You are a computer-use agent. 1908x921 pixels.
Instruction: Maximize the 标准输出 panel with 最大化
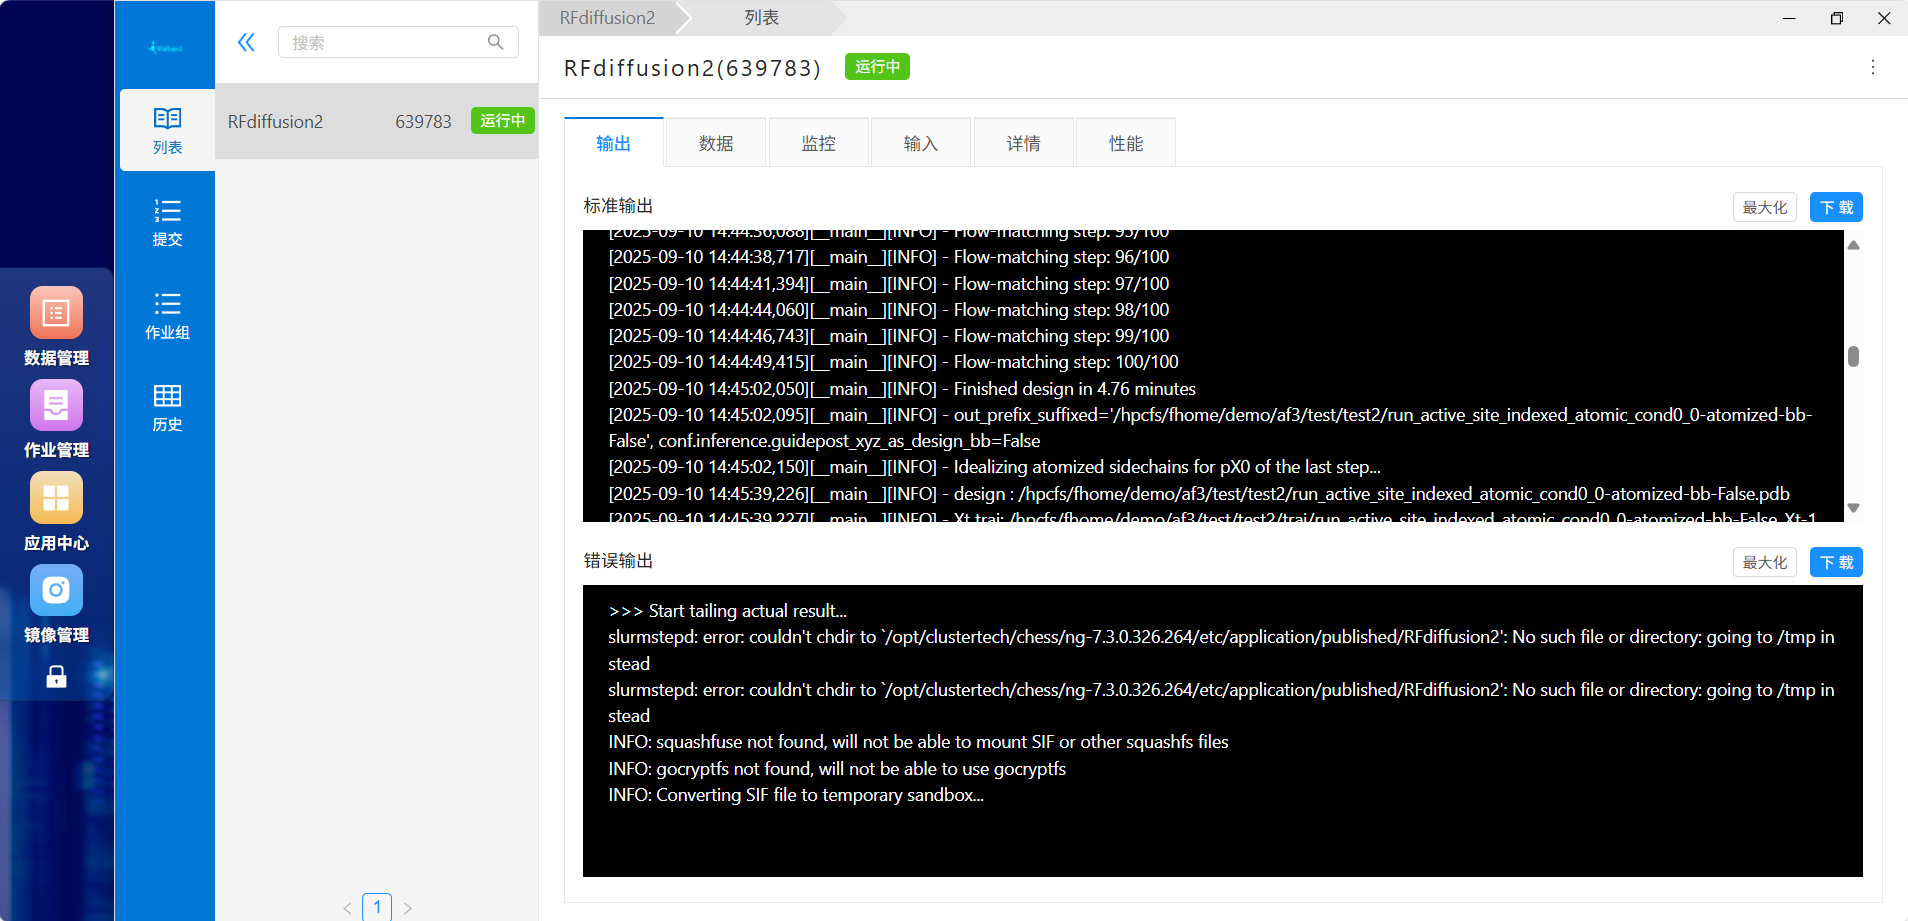click(x=1765, y=207)
